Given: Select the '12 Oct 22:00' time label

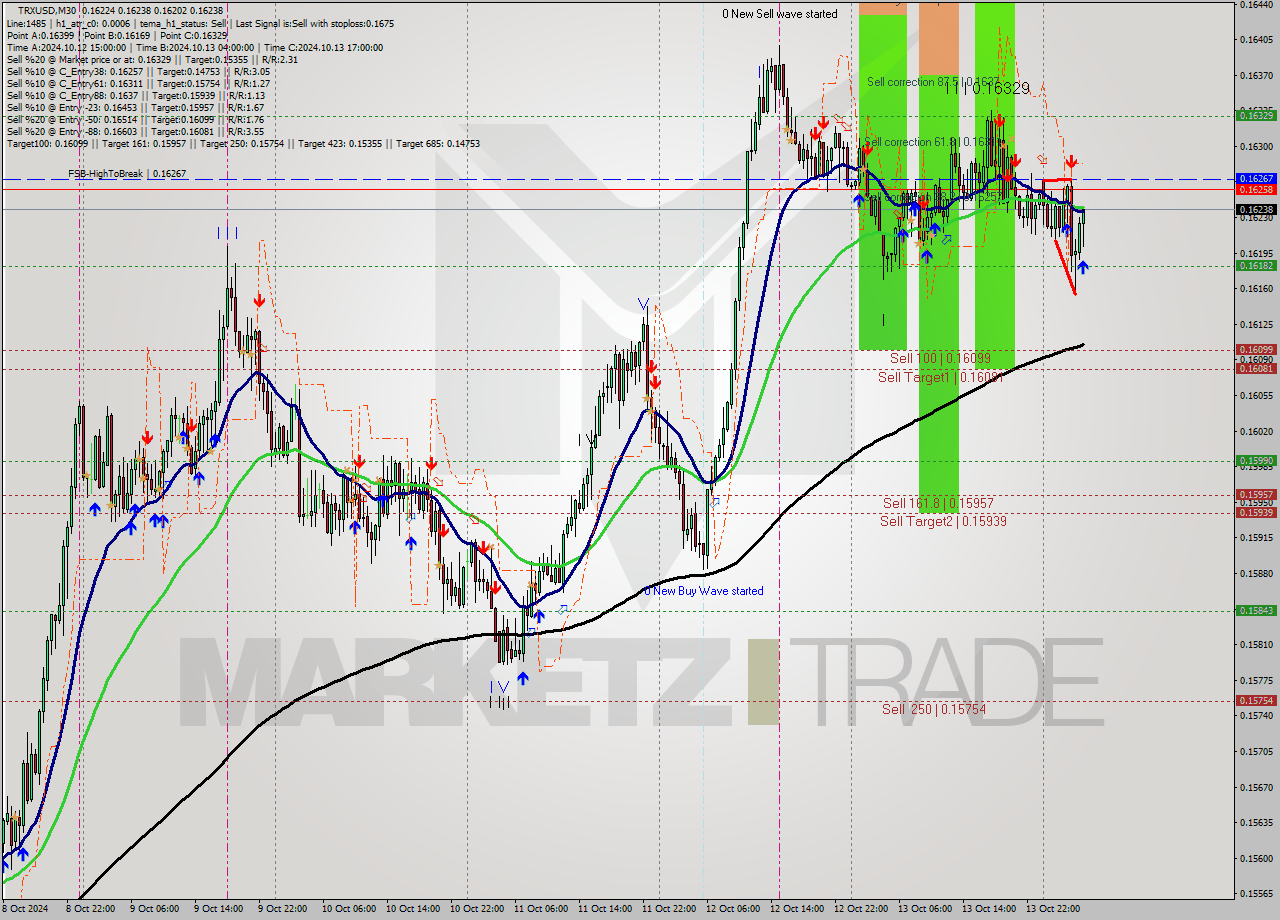Looking at the screenshot, I should pos(861,909).
